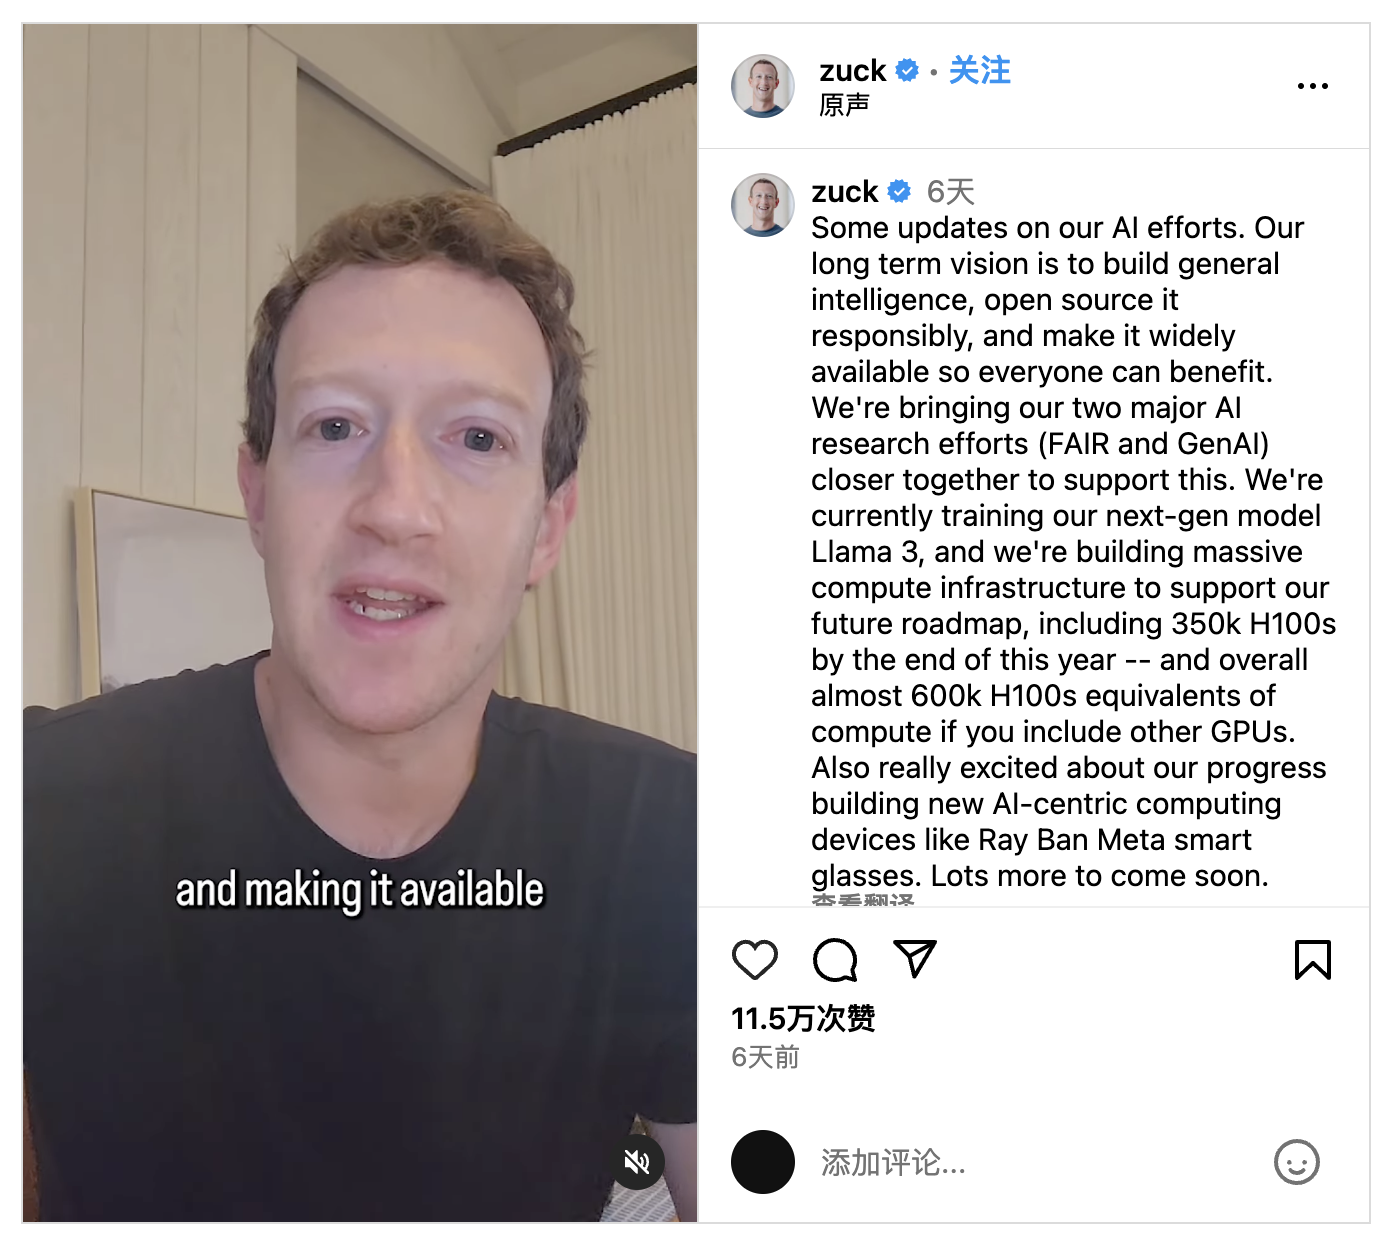
Task: Unmute the video with the speaker icon
Action: click(x=637, y=1162)
